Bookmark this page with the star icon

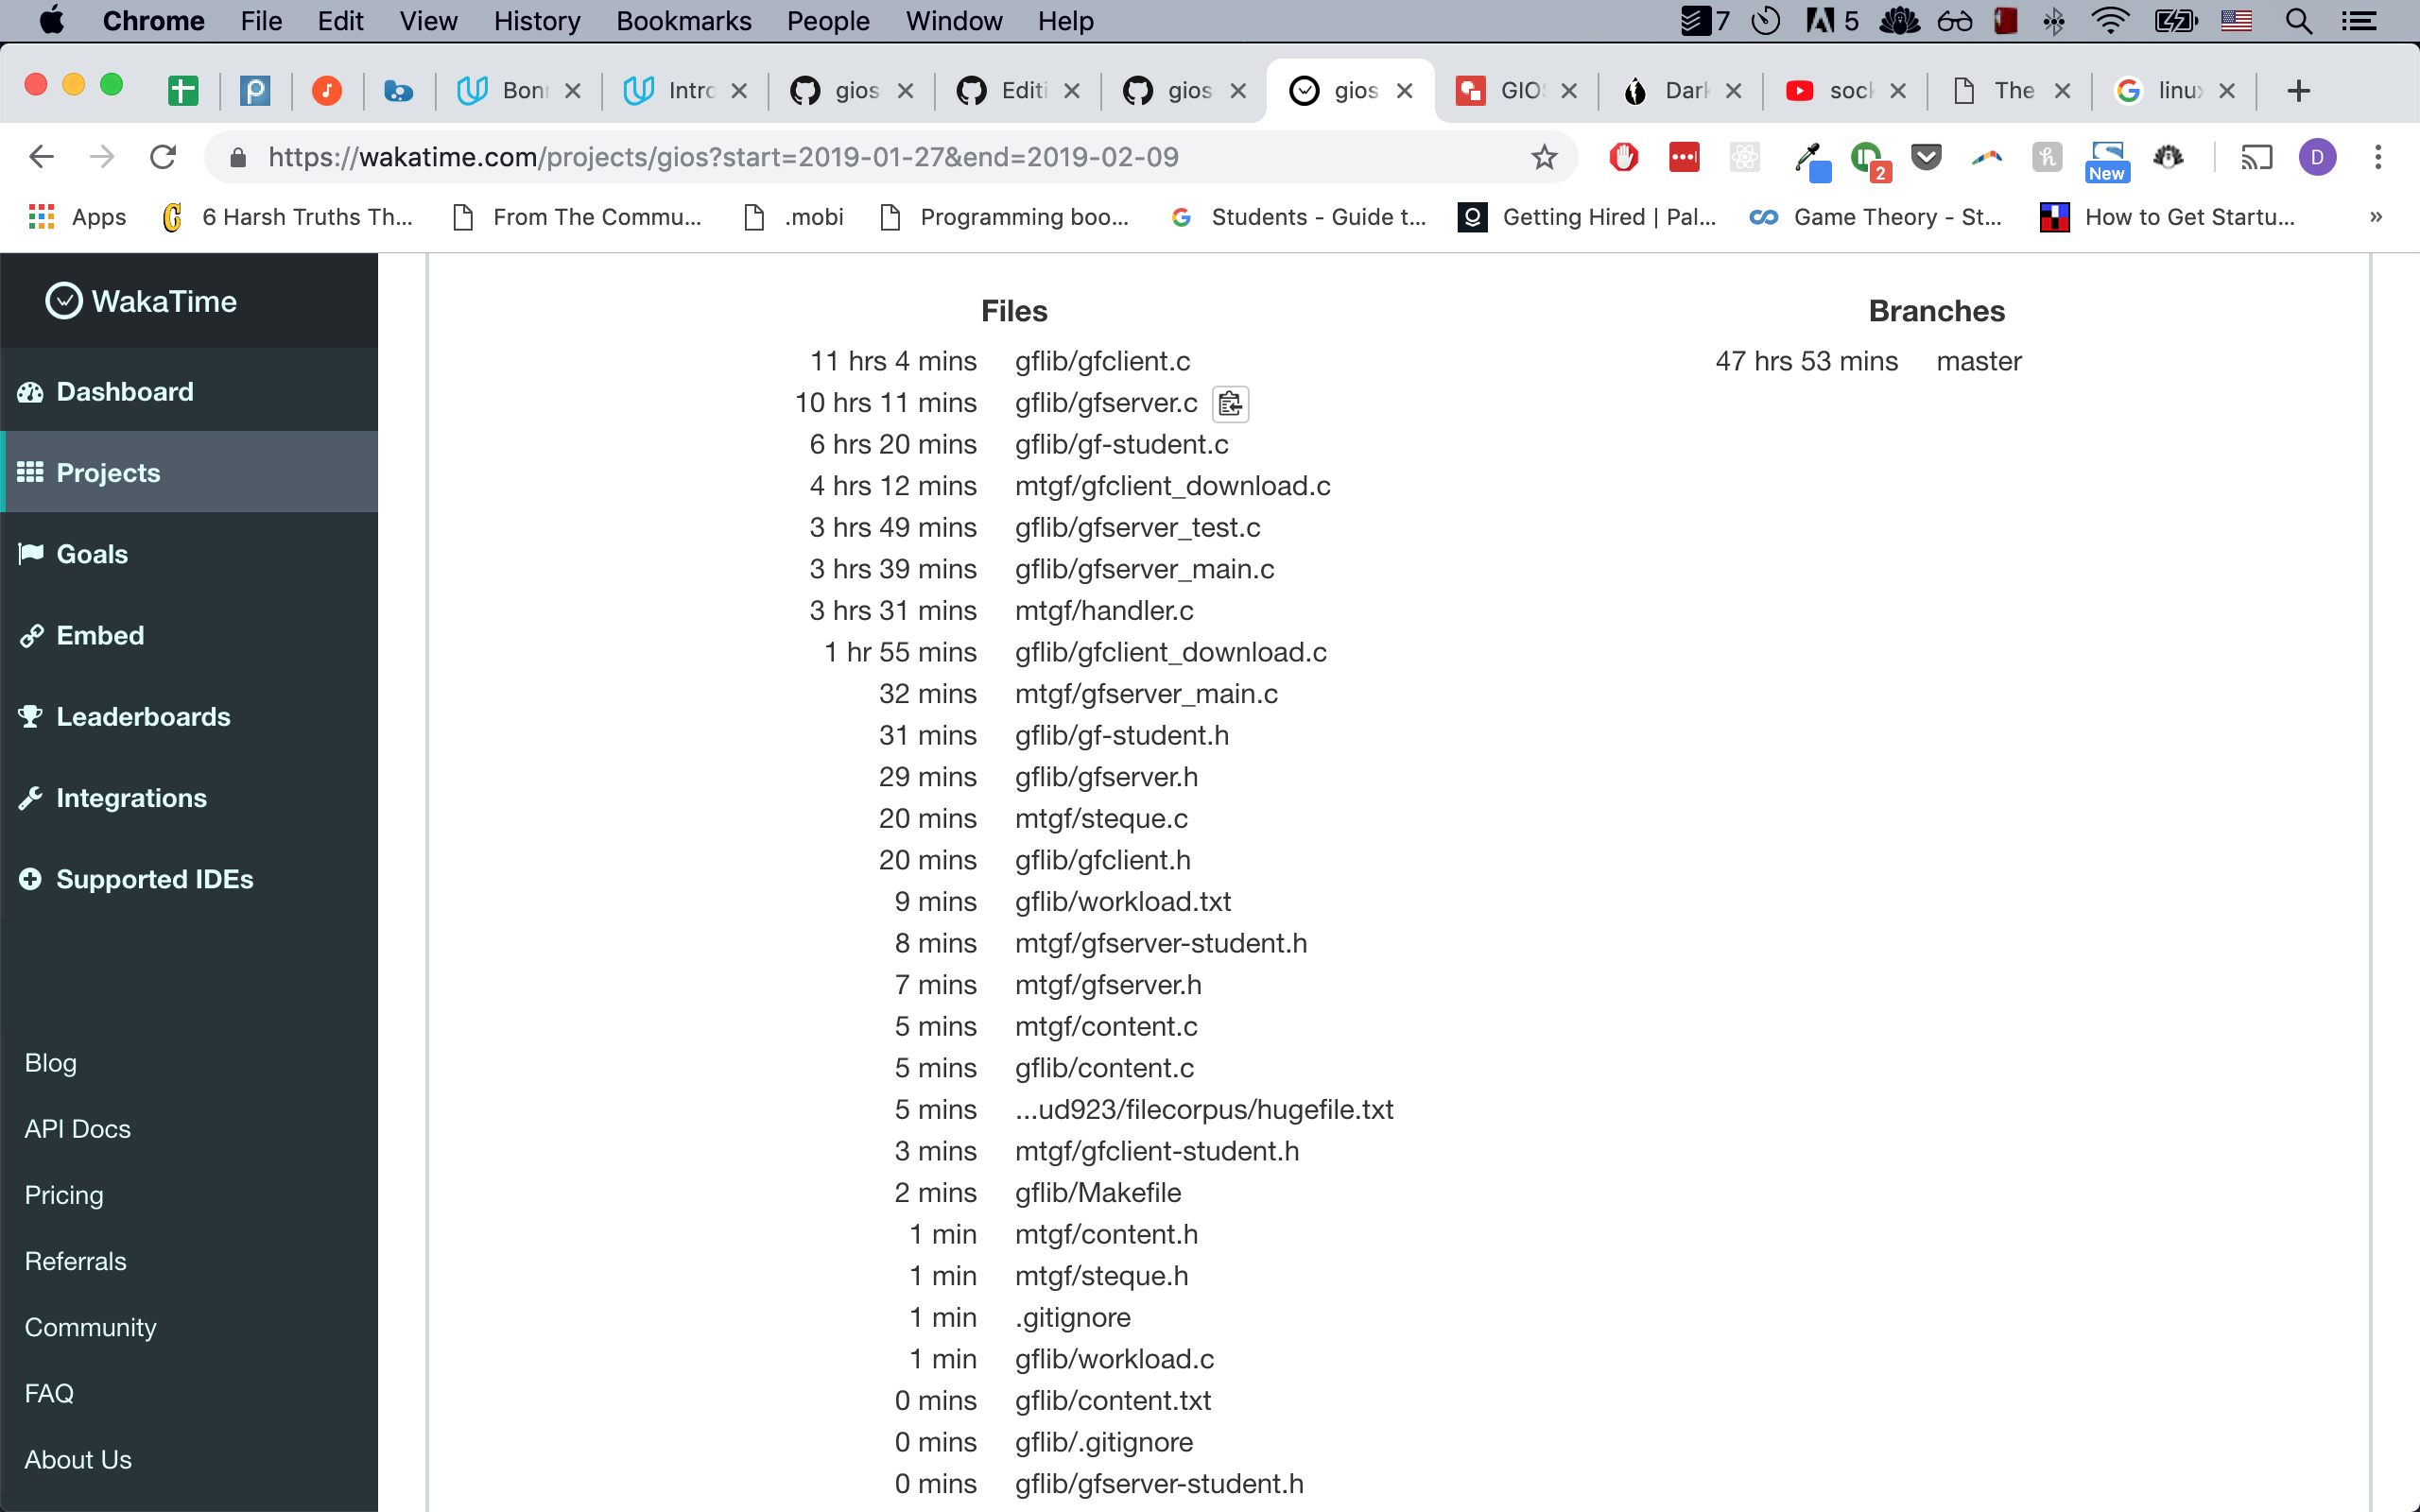[x=1544, y=157]
